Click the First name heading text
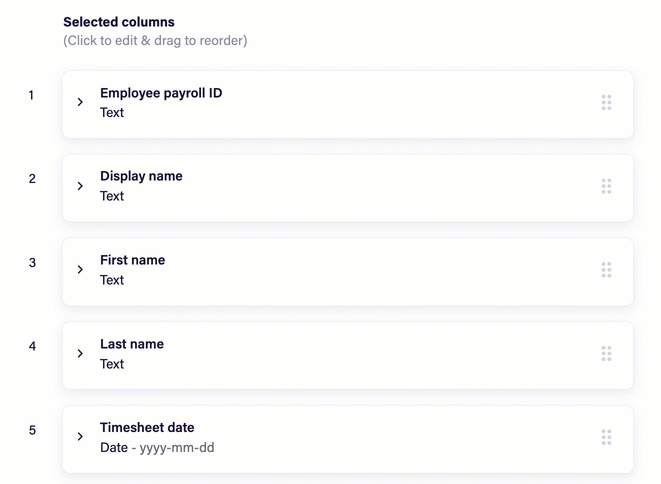661x484 pixels. tap(132, 260)
